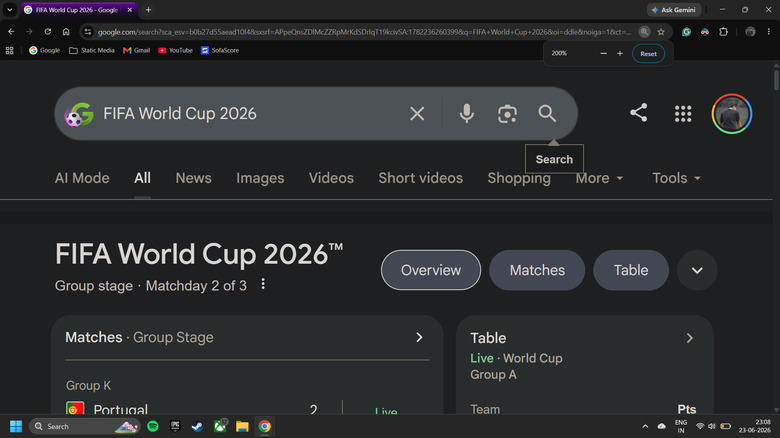Expand the More search filters dropdown
780x438 pixels.
point(599,178)
